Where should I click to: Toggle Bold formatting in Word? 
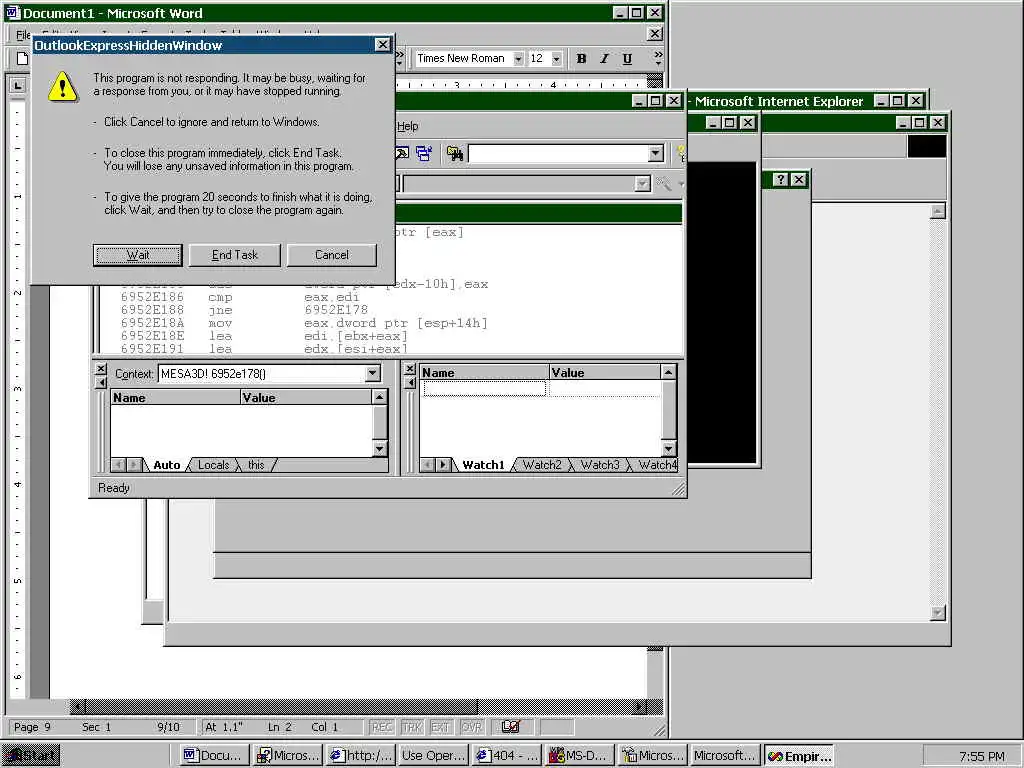coord(581,59)
